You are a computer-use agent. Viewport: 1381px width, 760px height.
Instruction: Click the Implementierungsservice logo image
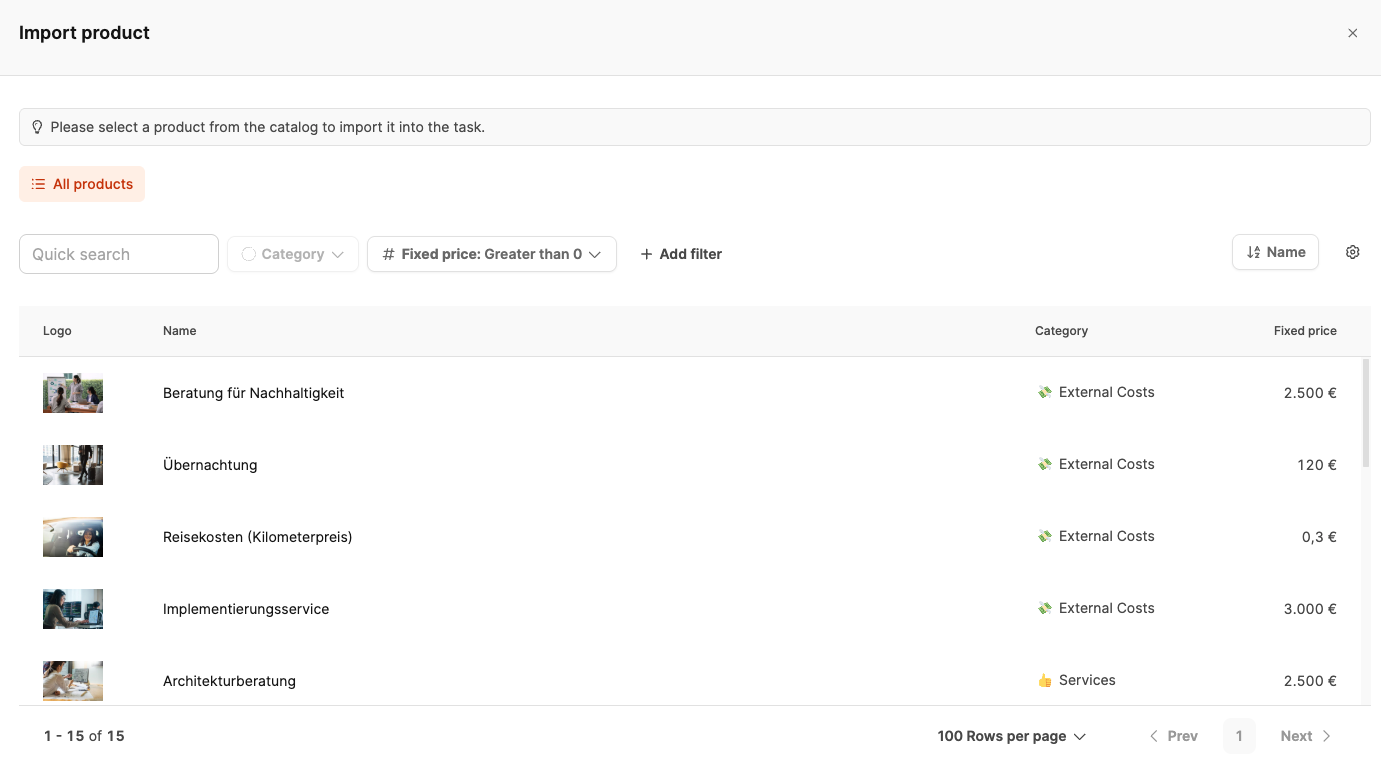click(73, 609)
